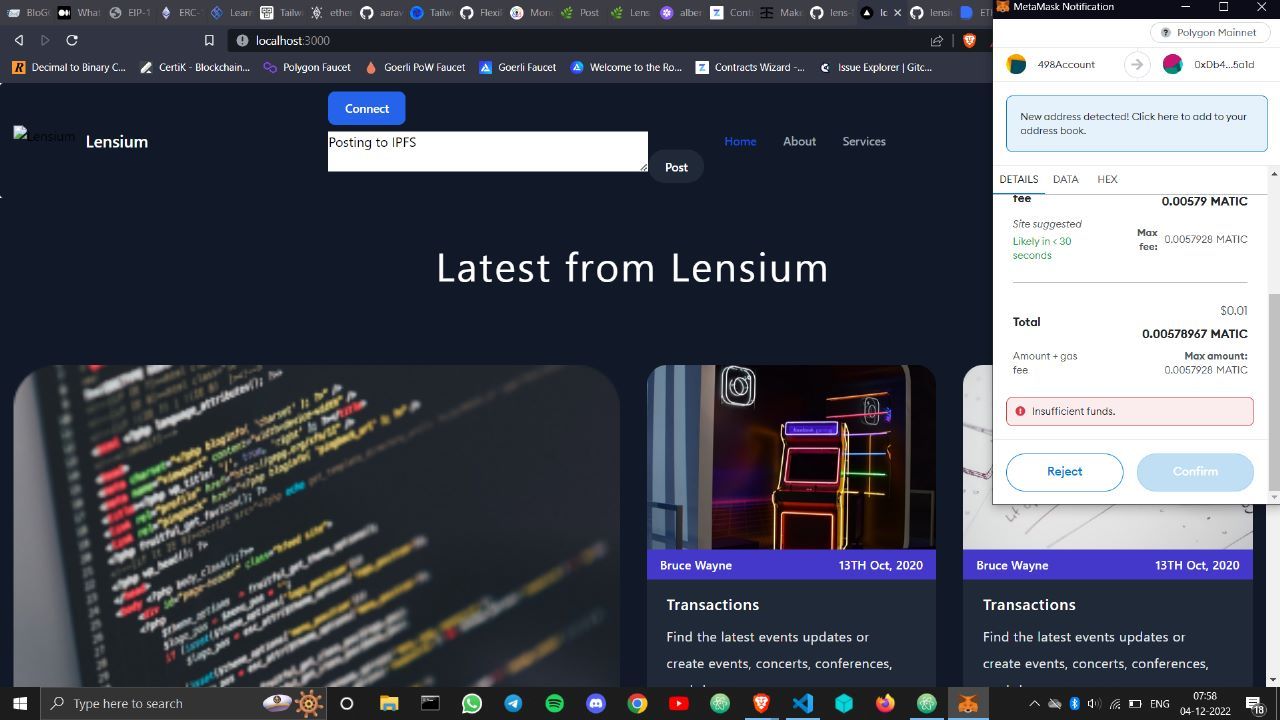Image resolution: width=1280 pixels, height=720 pixels.
Task: Open the Issue Explorer Gitcoin bookmark
Action: (x=875, y=67)
